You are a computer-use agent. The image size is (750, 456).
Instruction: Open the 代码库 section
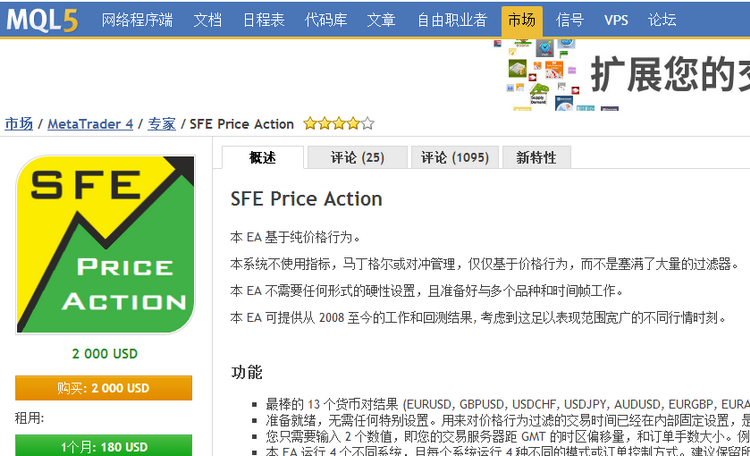coord(326,20)
